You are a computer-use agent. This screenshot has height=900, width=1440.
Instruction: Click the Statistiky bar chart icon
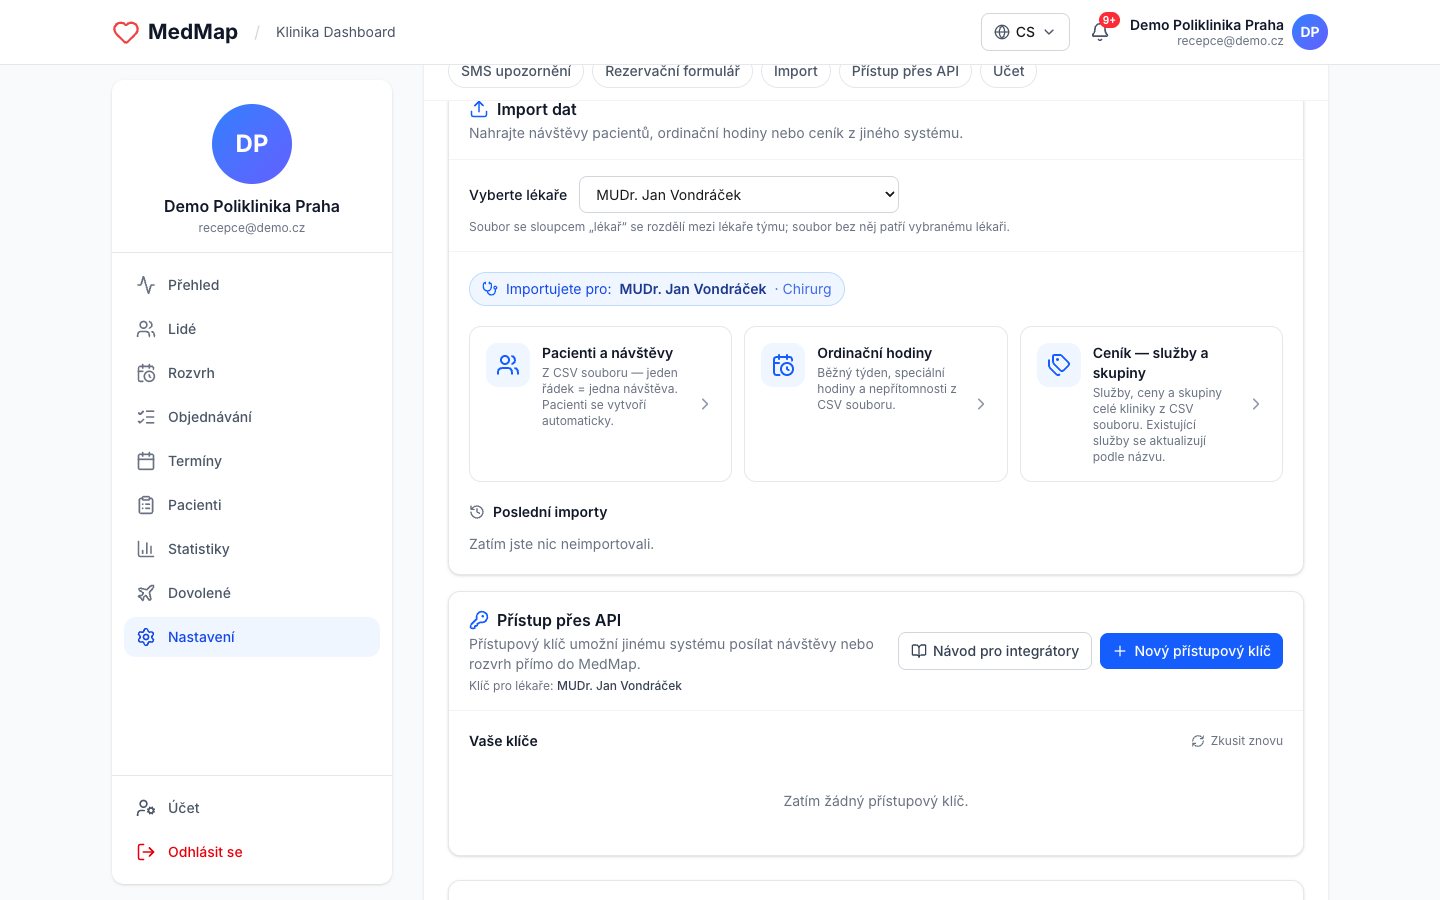[x=146, y=549]
